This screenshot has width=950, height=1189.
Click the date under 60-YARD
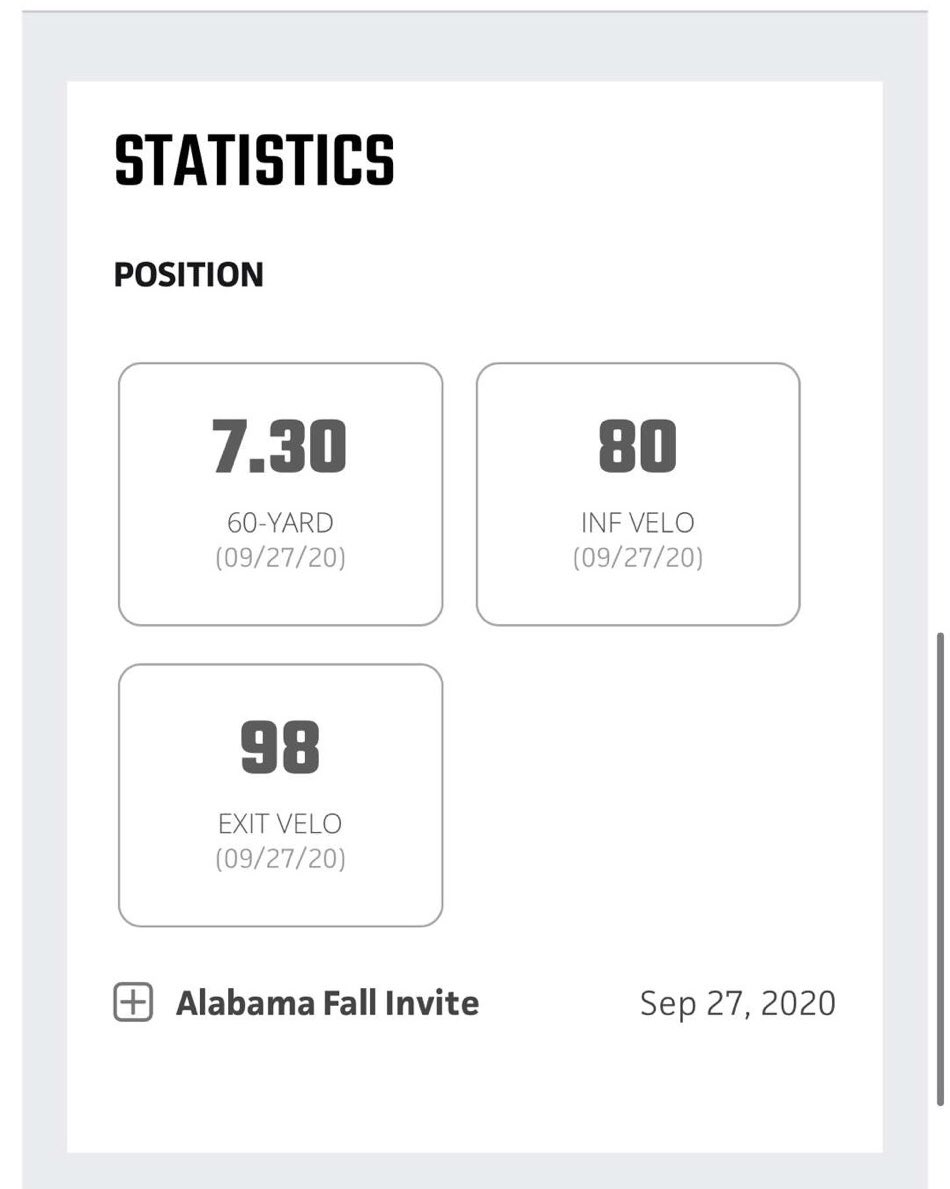pos(281,557)
